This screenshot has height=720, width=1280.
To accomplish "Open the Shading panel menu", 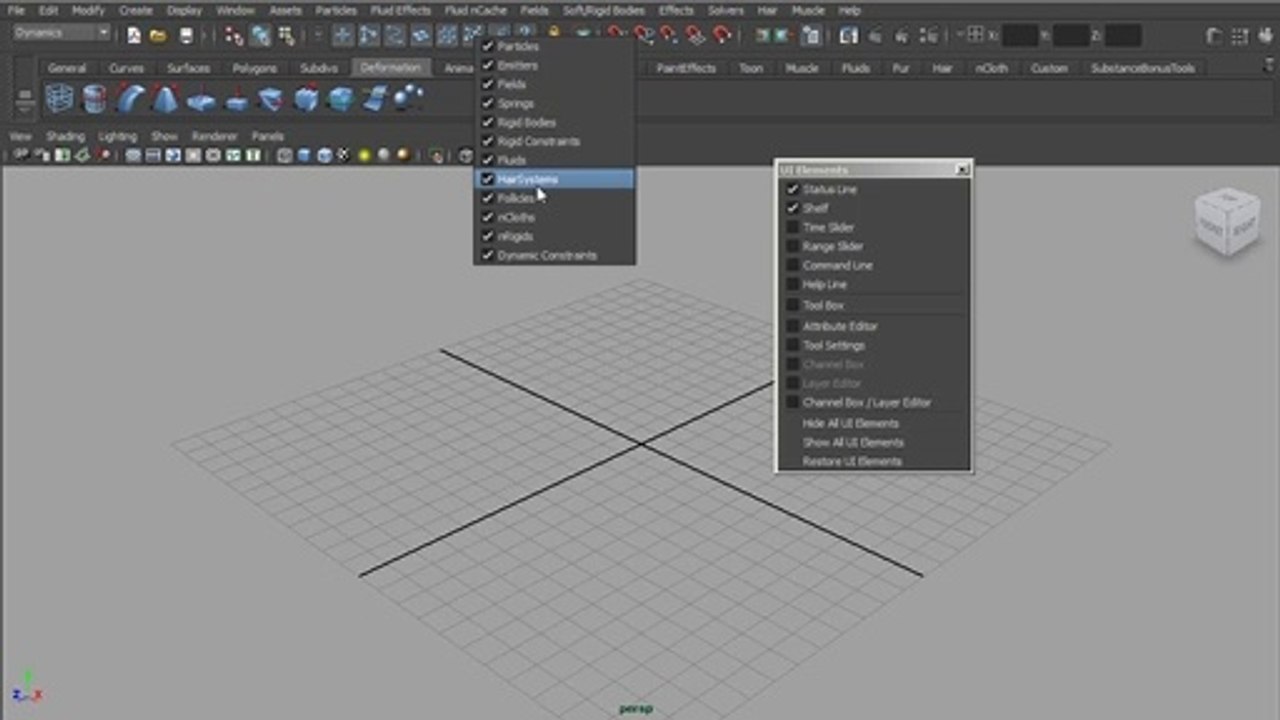I will click(65, 136).
